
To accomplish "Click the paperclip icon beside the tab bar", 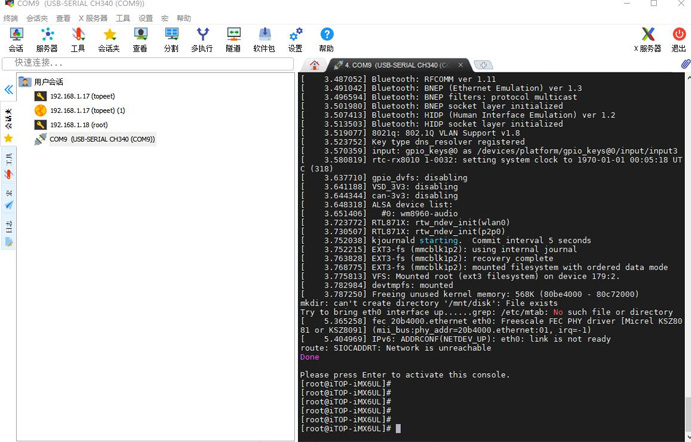I will pyautogui.click(x=685, y=64).
